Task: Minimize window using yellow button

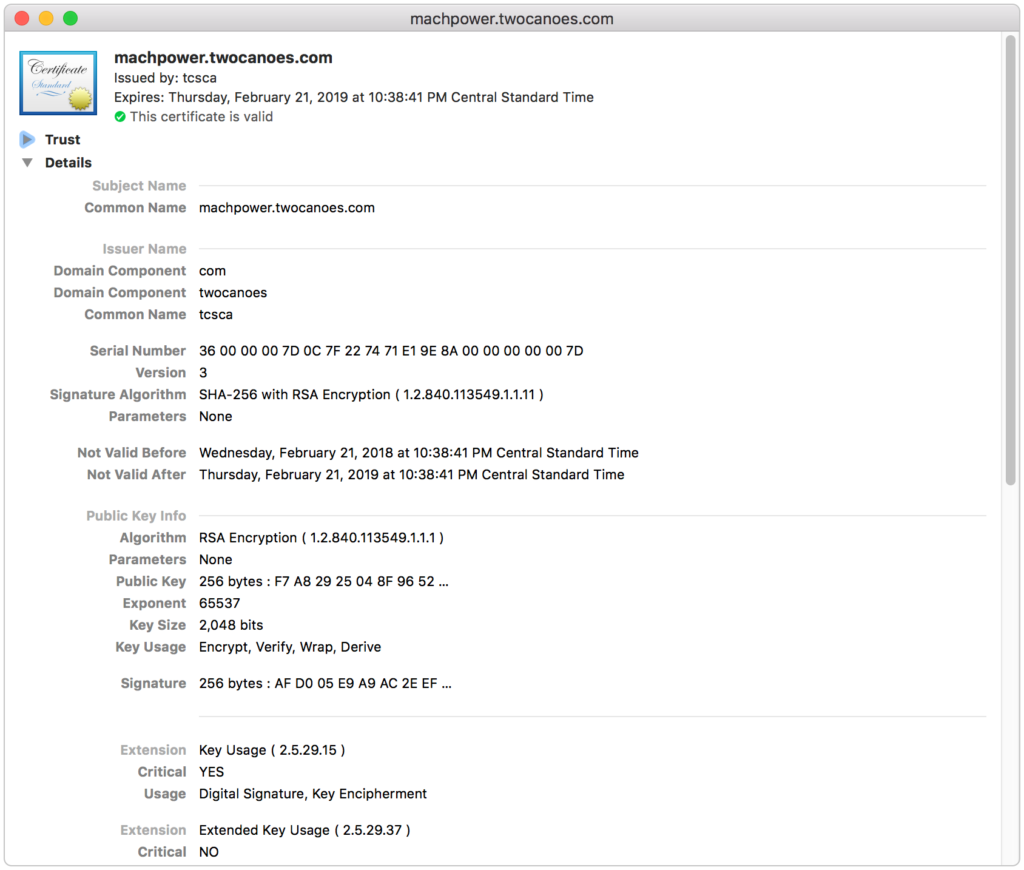Action: (x=46, y=18)
